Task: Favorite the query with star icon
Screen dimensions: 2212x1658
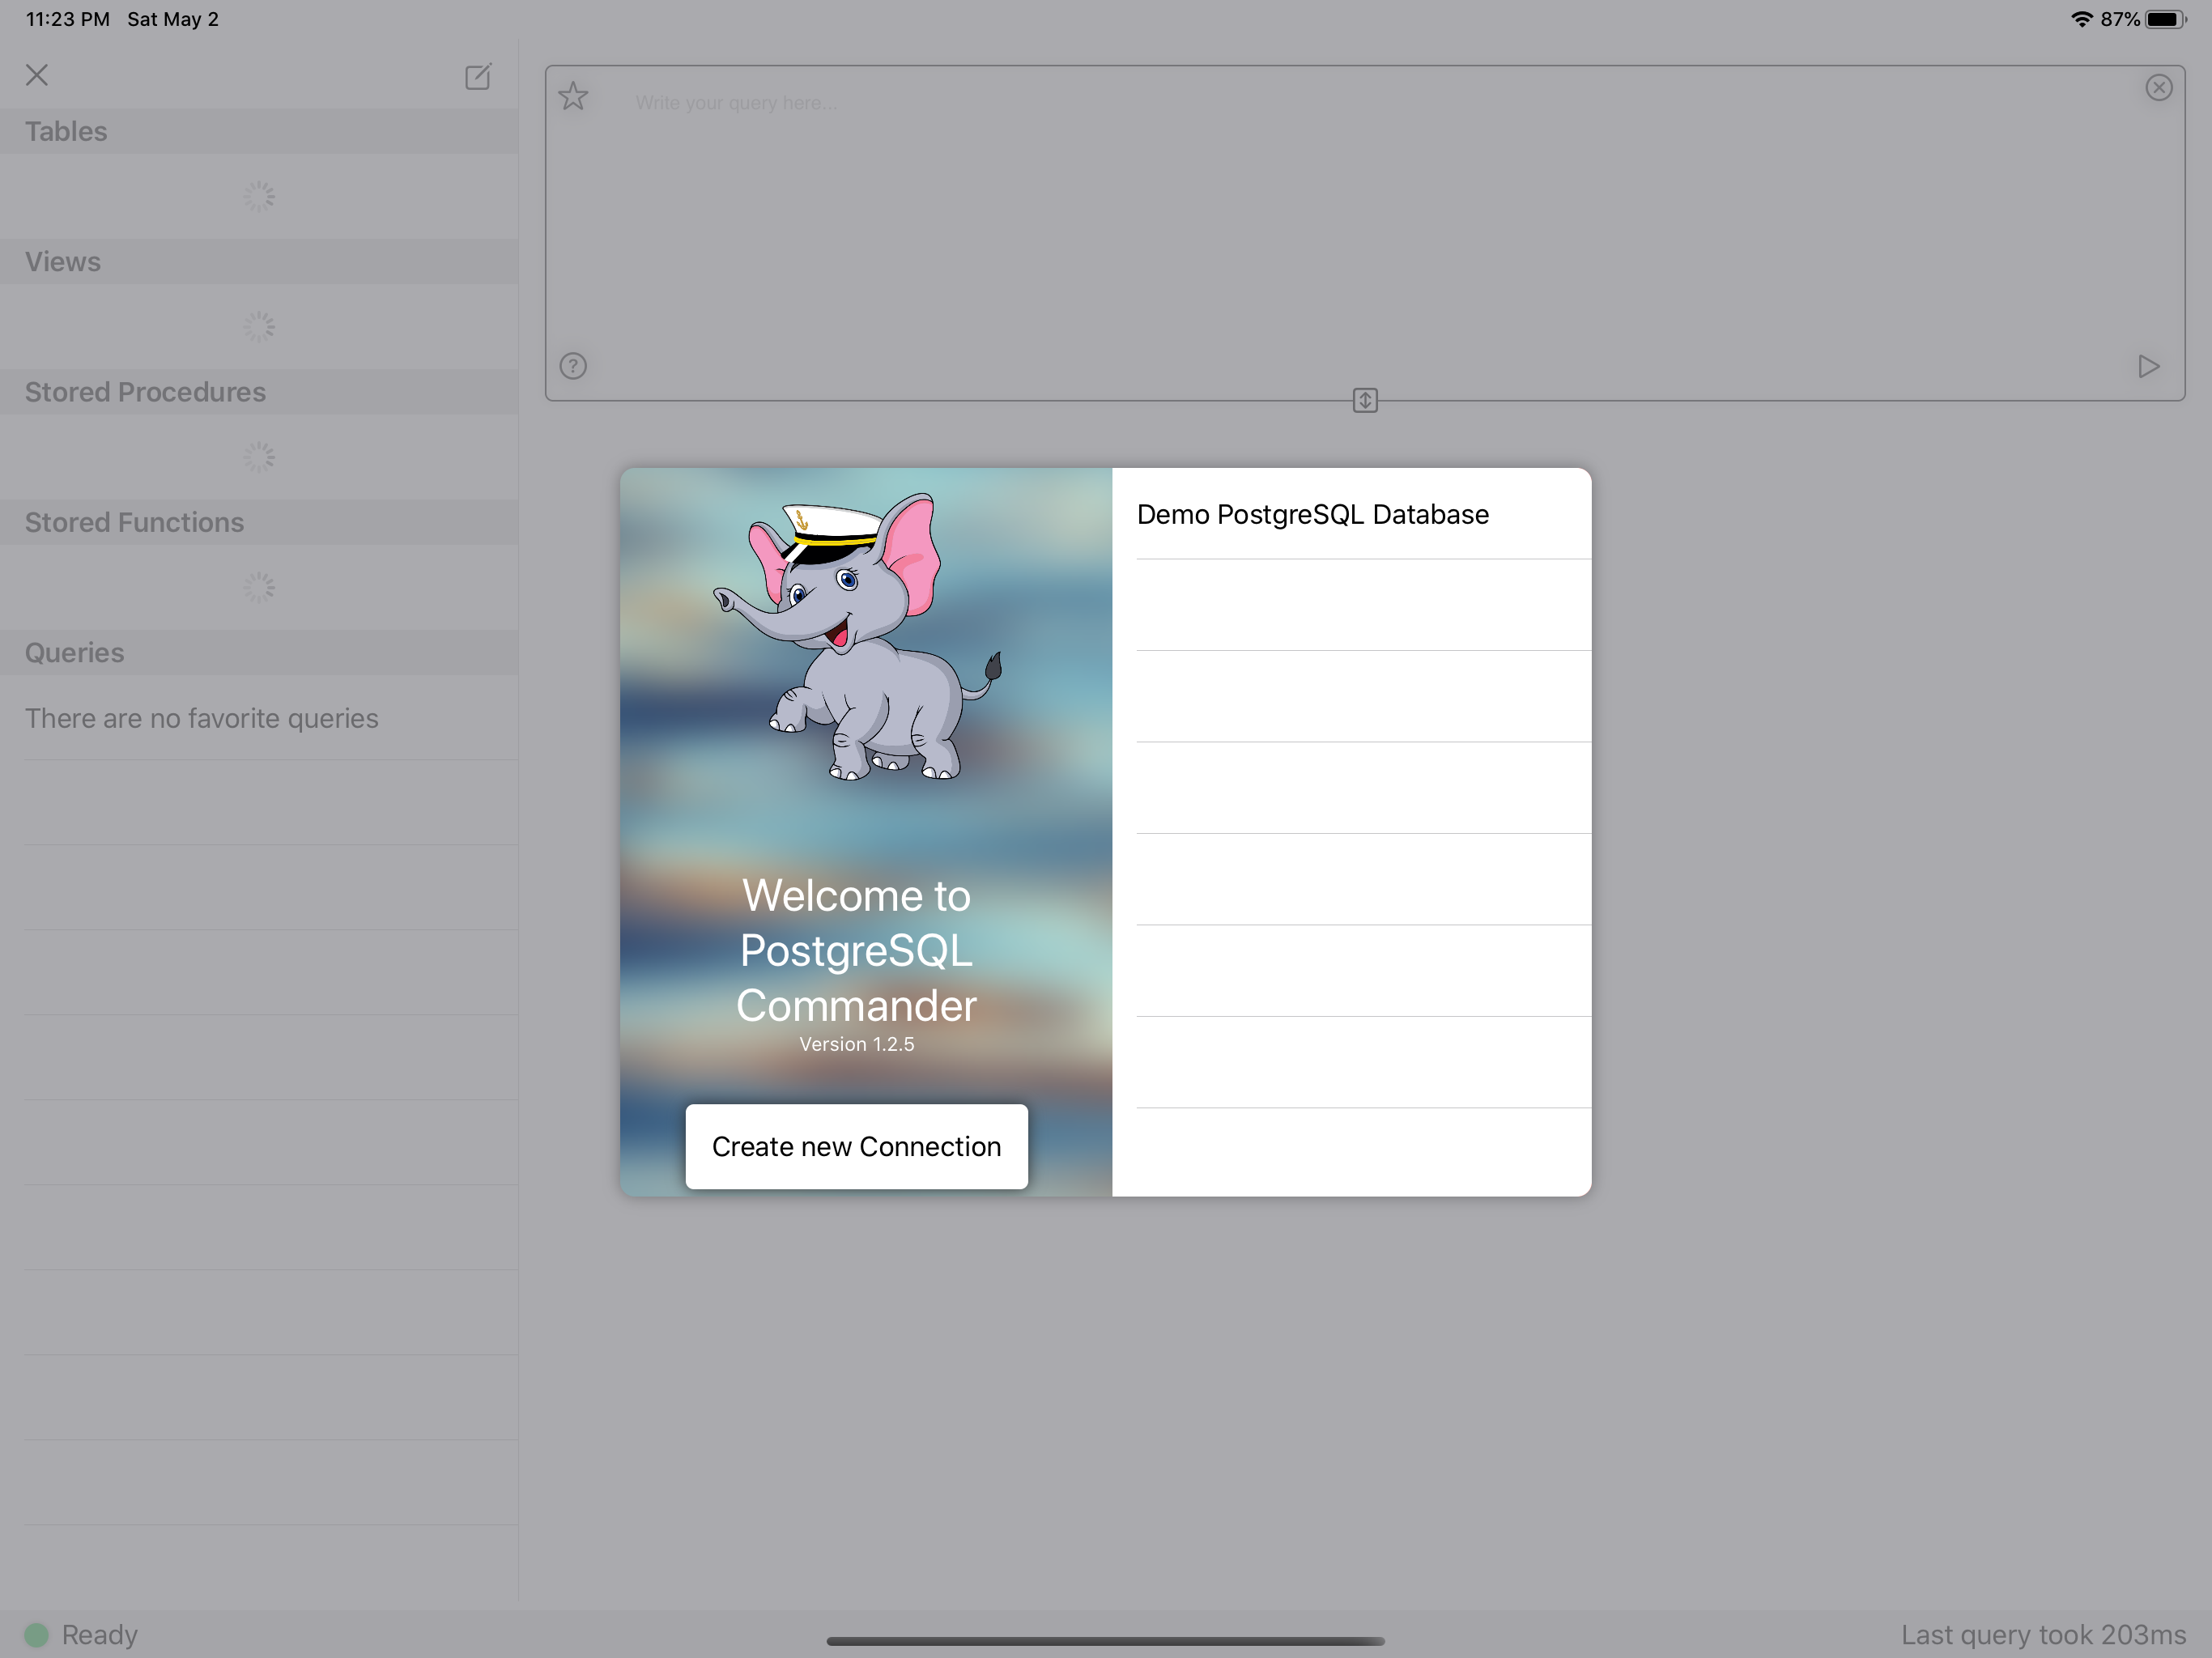Action: 573,97
